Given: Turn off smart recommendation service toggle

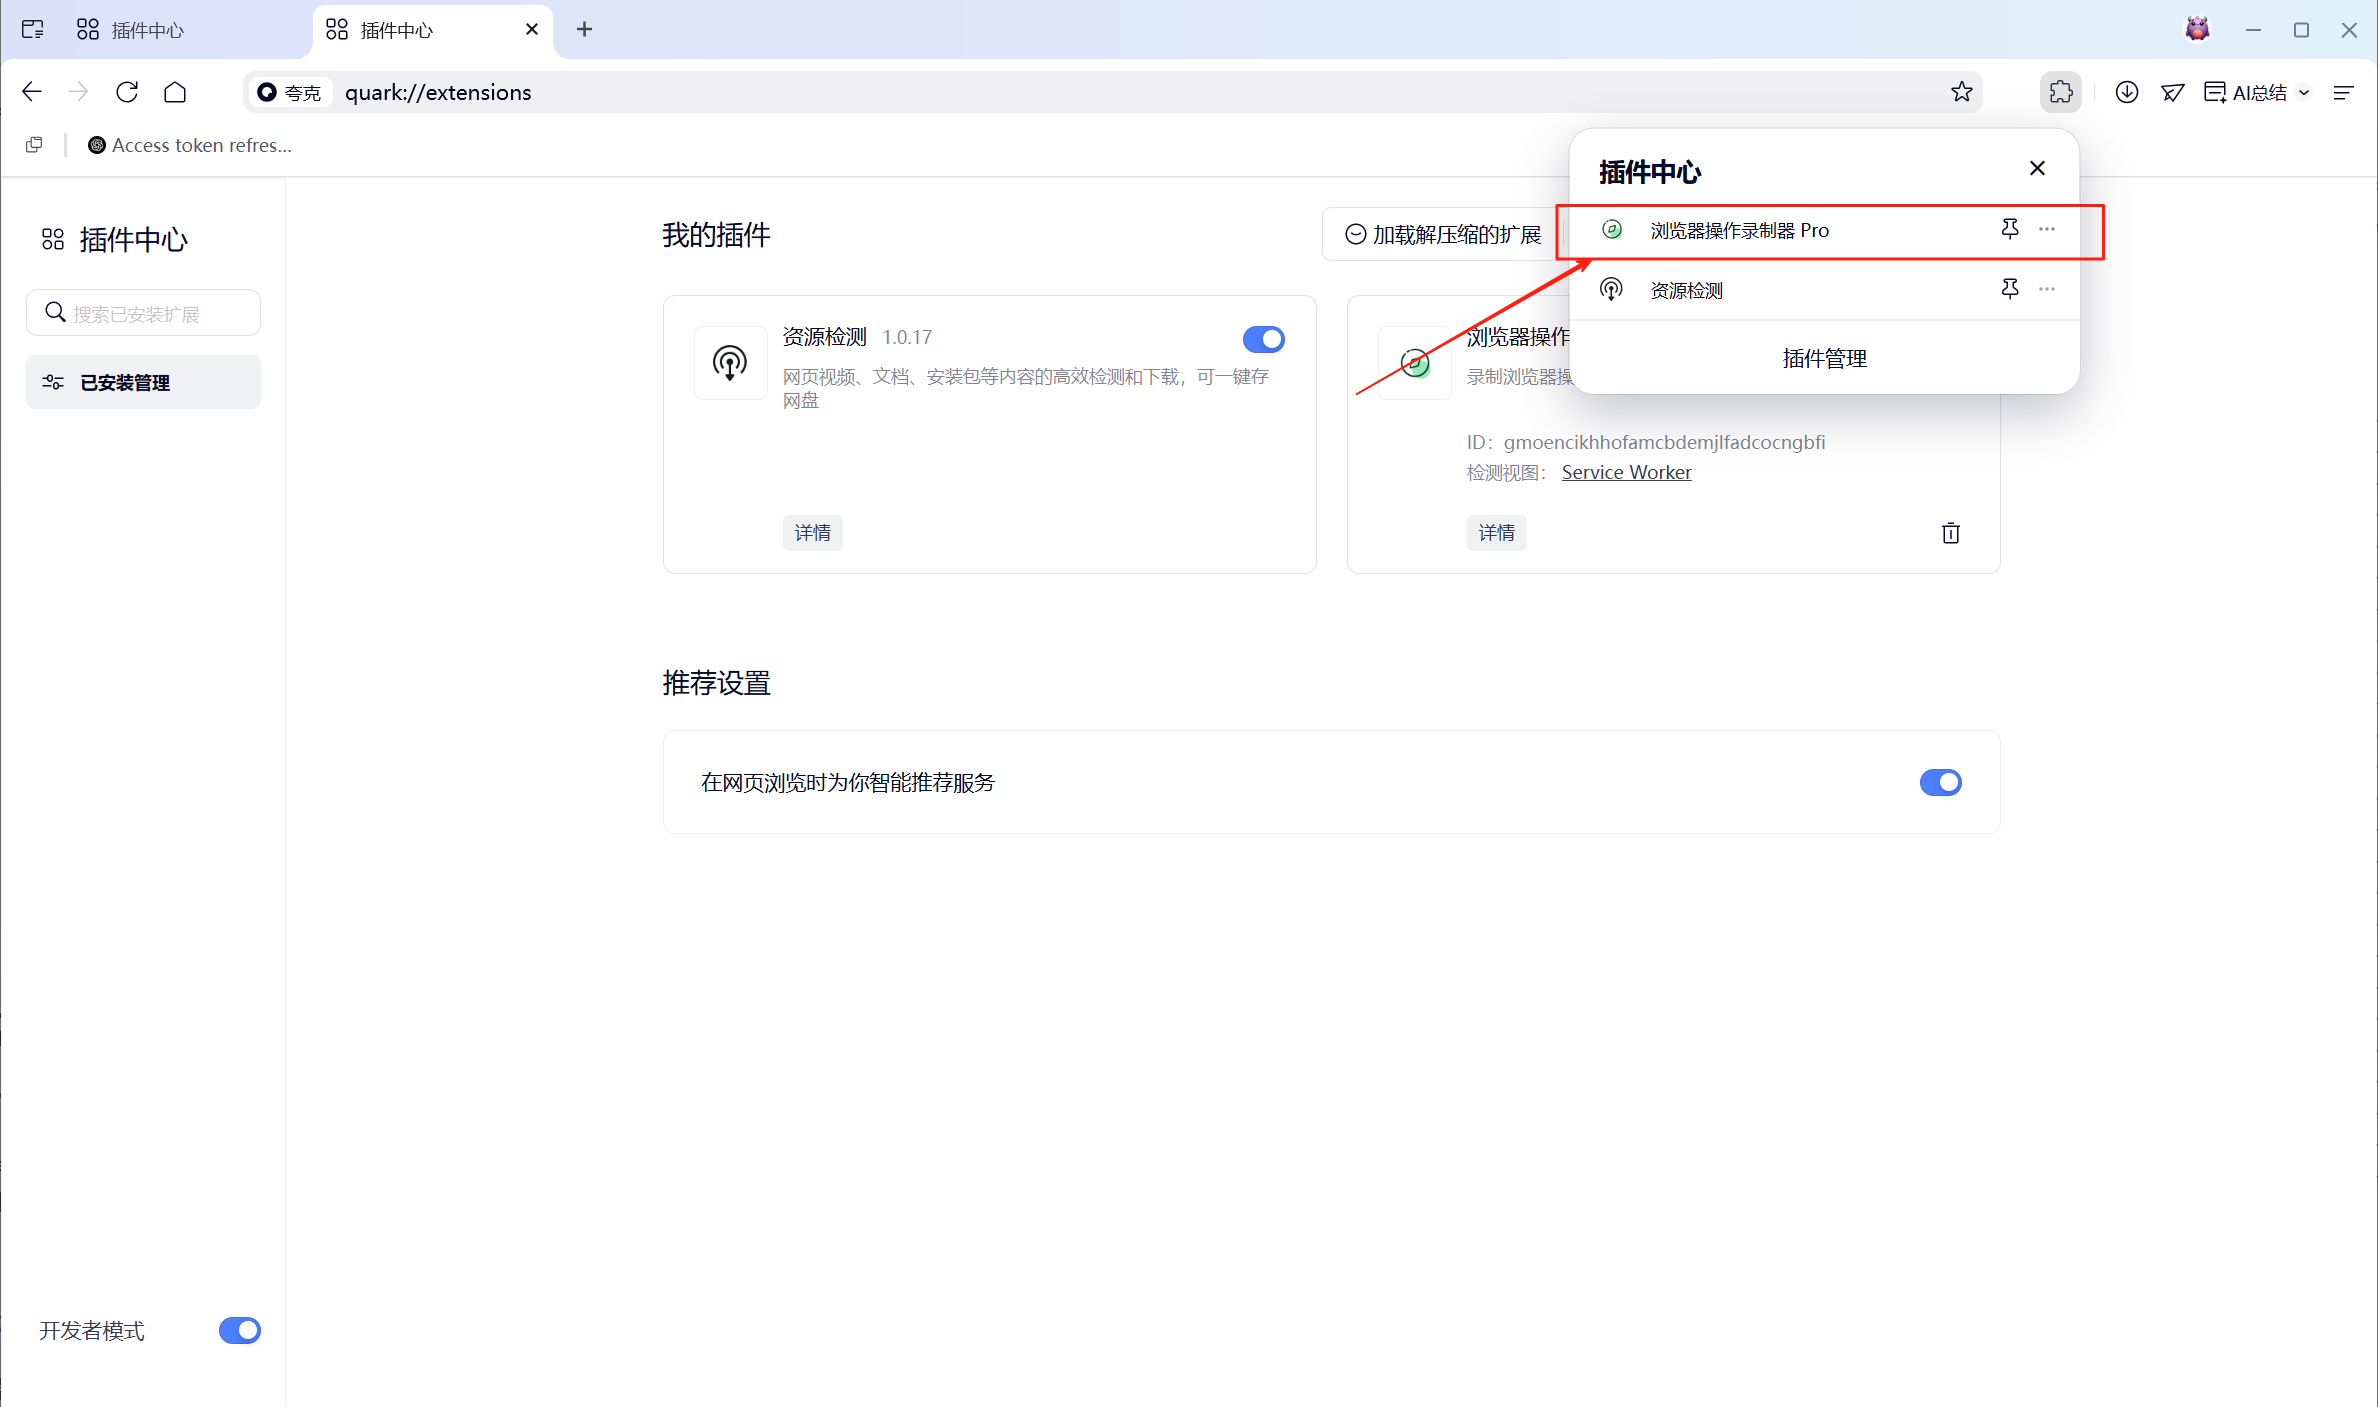Looking at the screenshot, I should (1940, 782).
